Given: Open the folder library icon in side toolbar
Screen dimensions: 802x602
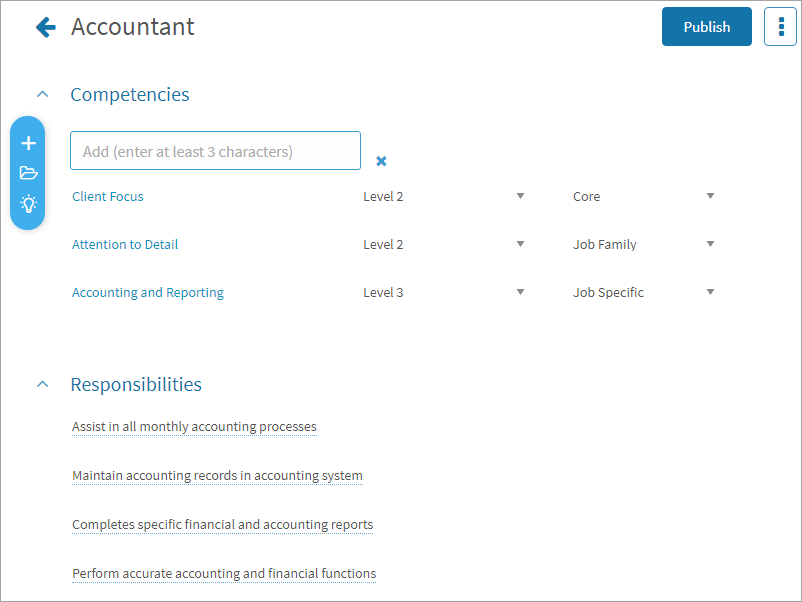Looking at the screenshot, I should [29, 173].
